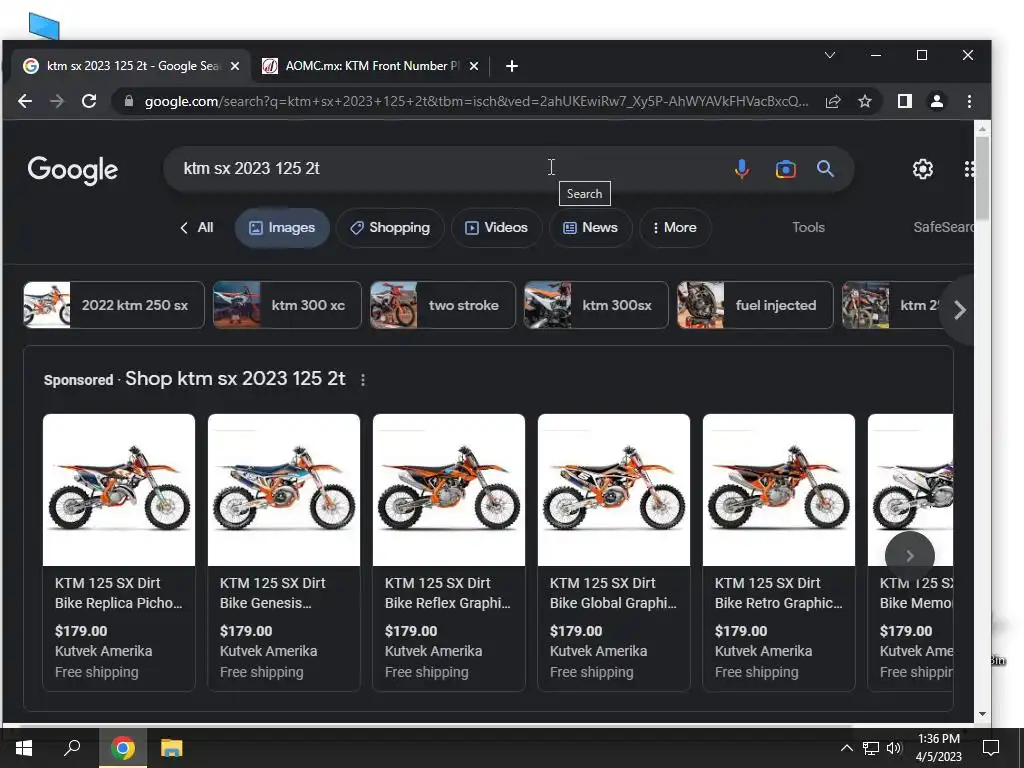Open KTM 125 SX Dirt Bike Genesis link

[x=272, y=593]
